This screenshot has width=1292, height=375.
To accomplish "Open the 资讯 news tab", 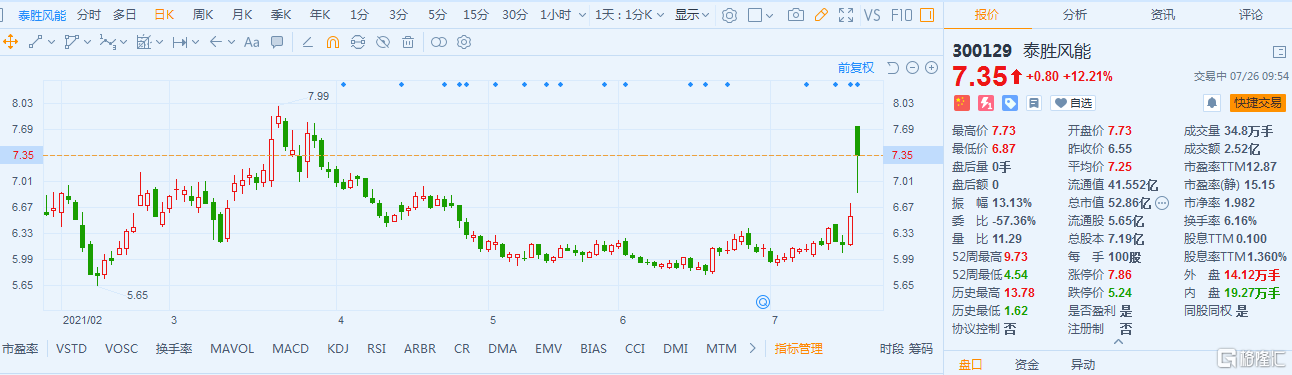I will pos(1163,15).
